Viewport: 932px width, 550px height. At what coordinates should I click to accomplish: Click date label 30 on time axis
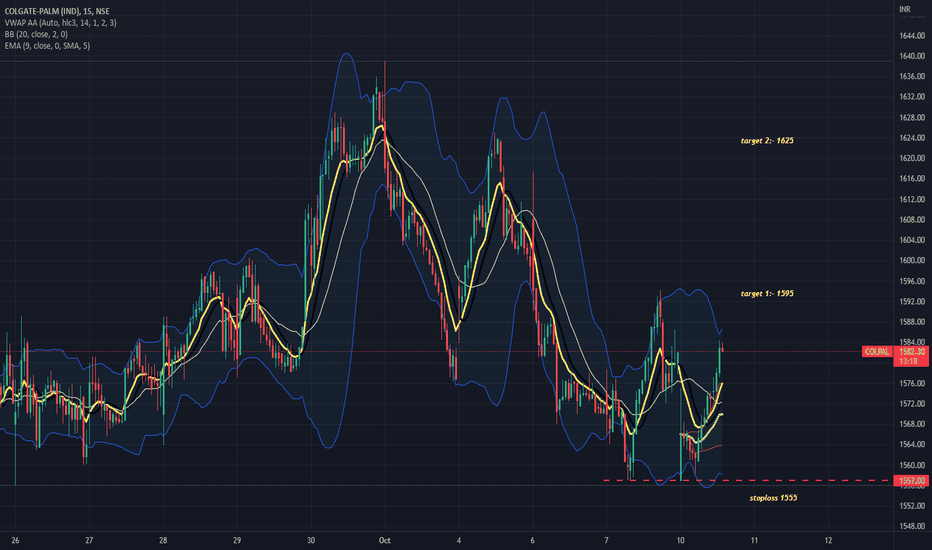point(311,540)
